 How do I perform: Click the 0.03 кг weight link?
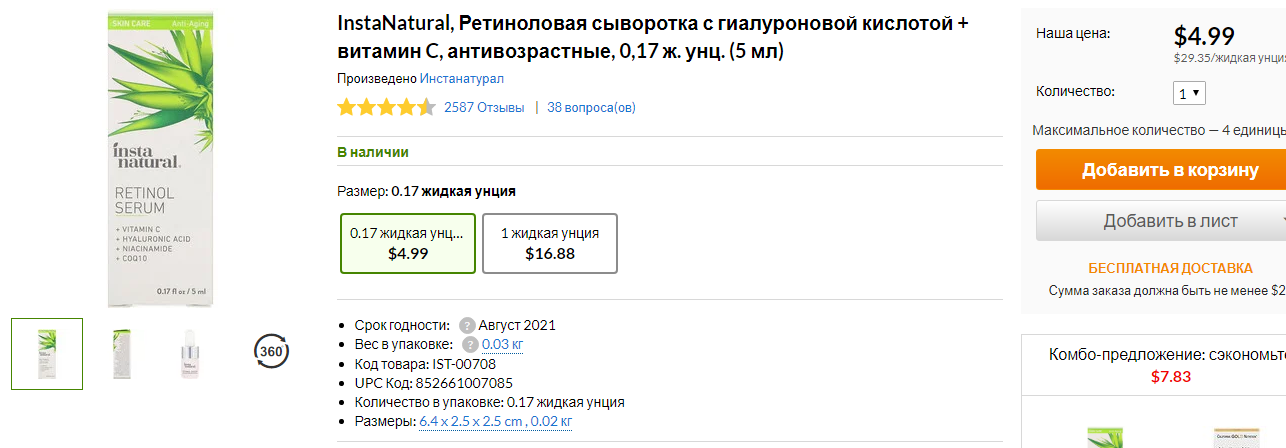(x=503, y=344)
